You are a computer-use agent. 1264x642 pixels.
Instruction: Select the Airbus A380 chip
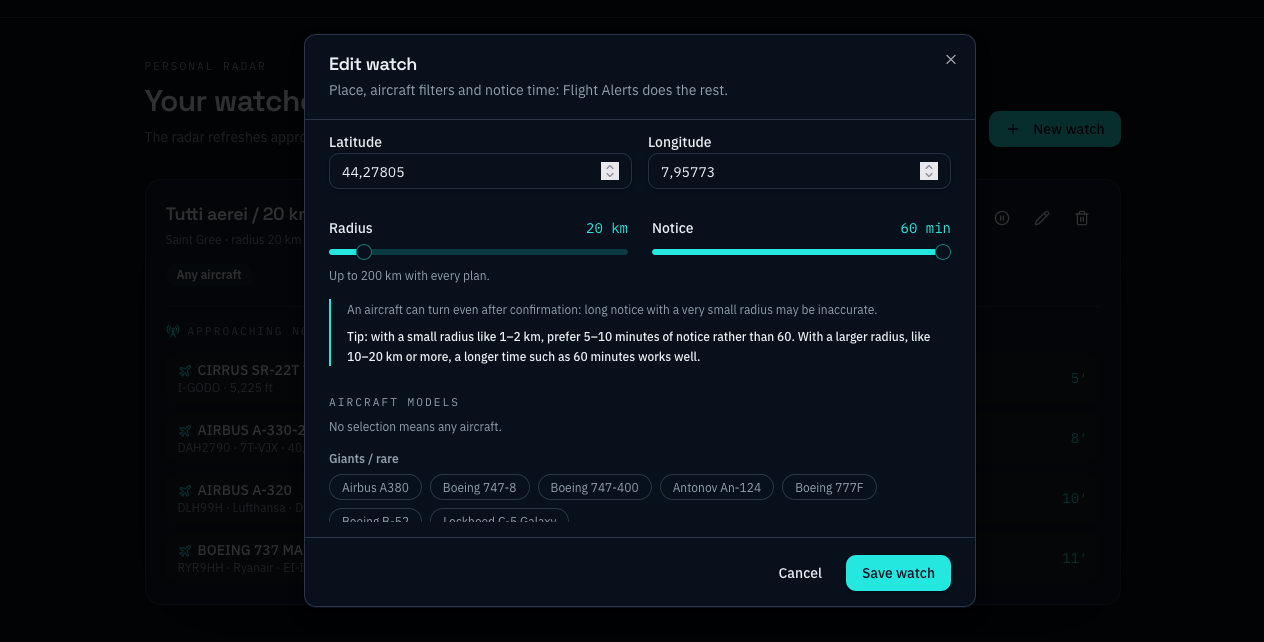pos(375,487)
